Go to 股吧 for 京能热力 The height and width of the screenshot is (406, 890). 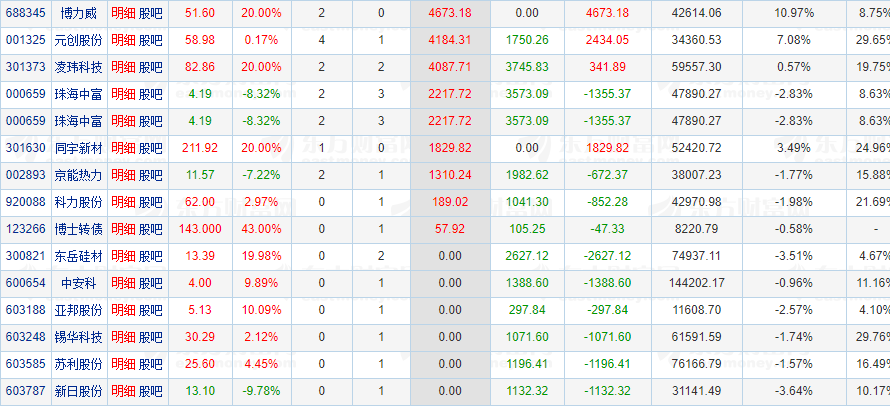150,175
